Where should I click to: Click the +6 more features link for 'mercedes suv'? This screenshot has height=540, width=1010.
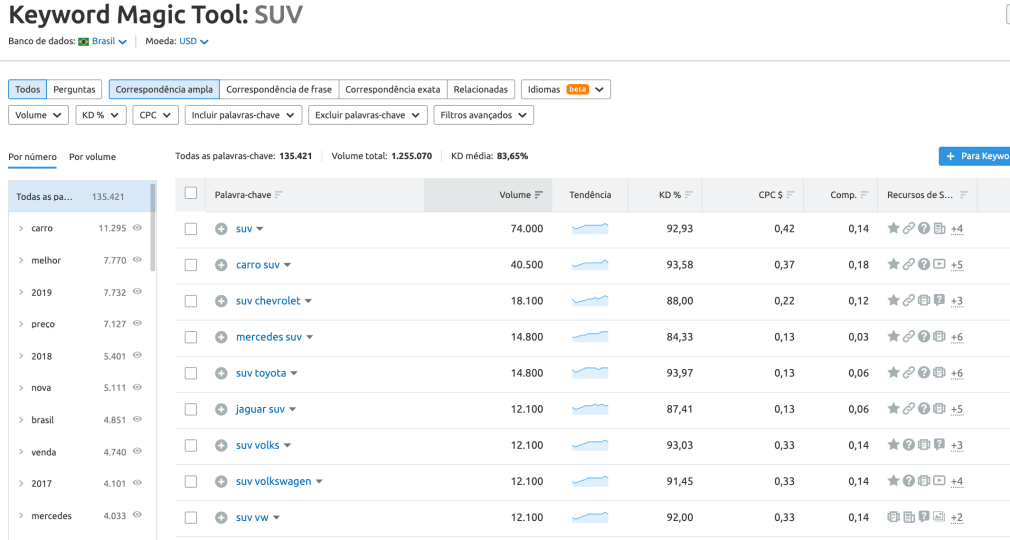957,337
